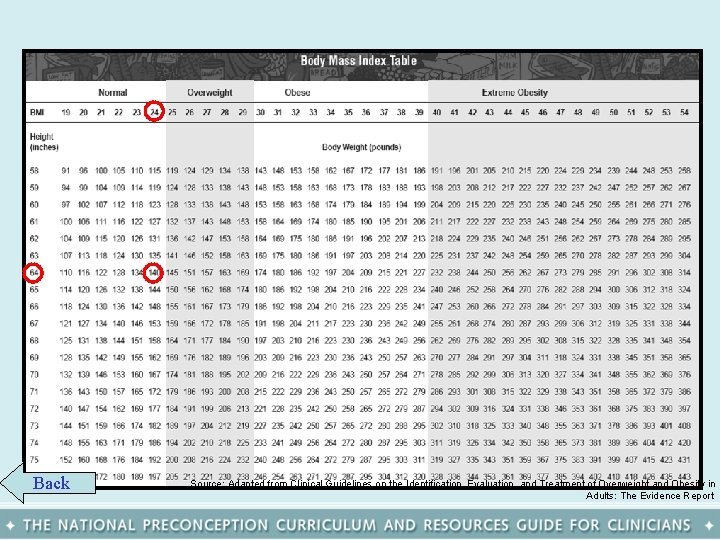Select the 'Obese' category heading
The width and height of the screenshot is (720, 540).
[297, 92]
